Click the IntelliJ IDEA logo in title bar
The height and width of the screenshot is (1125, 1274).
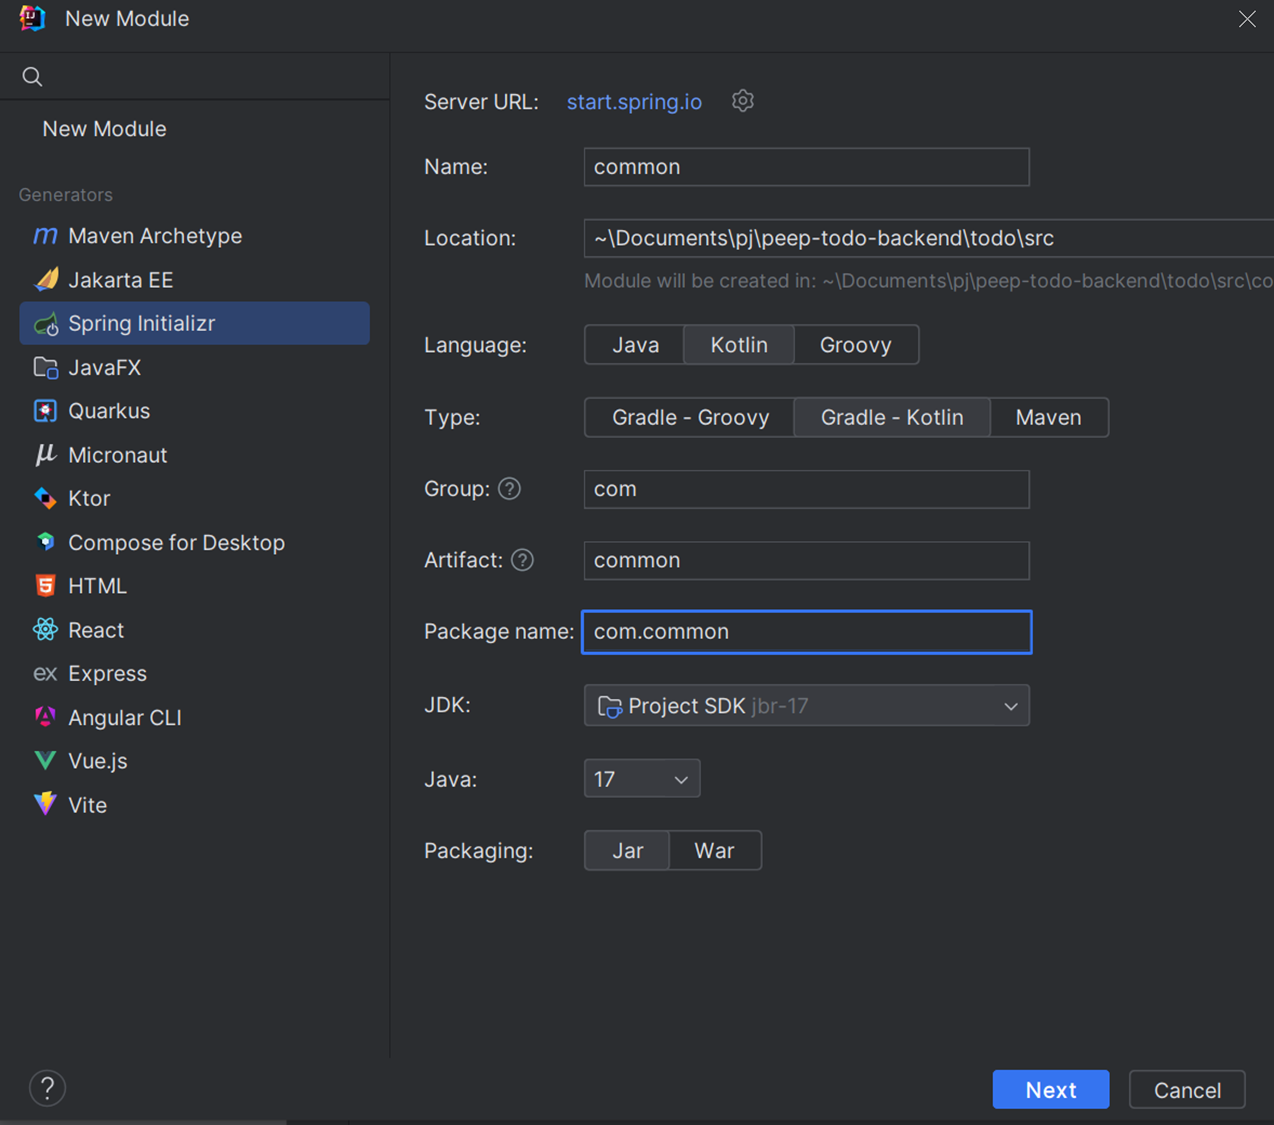32,18
